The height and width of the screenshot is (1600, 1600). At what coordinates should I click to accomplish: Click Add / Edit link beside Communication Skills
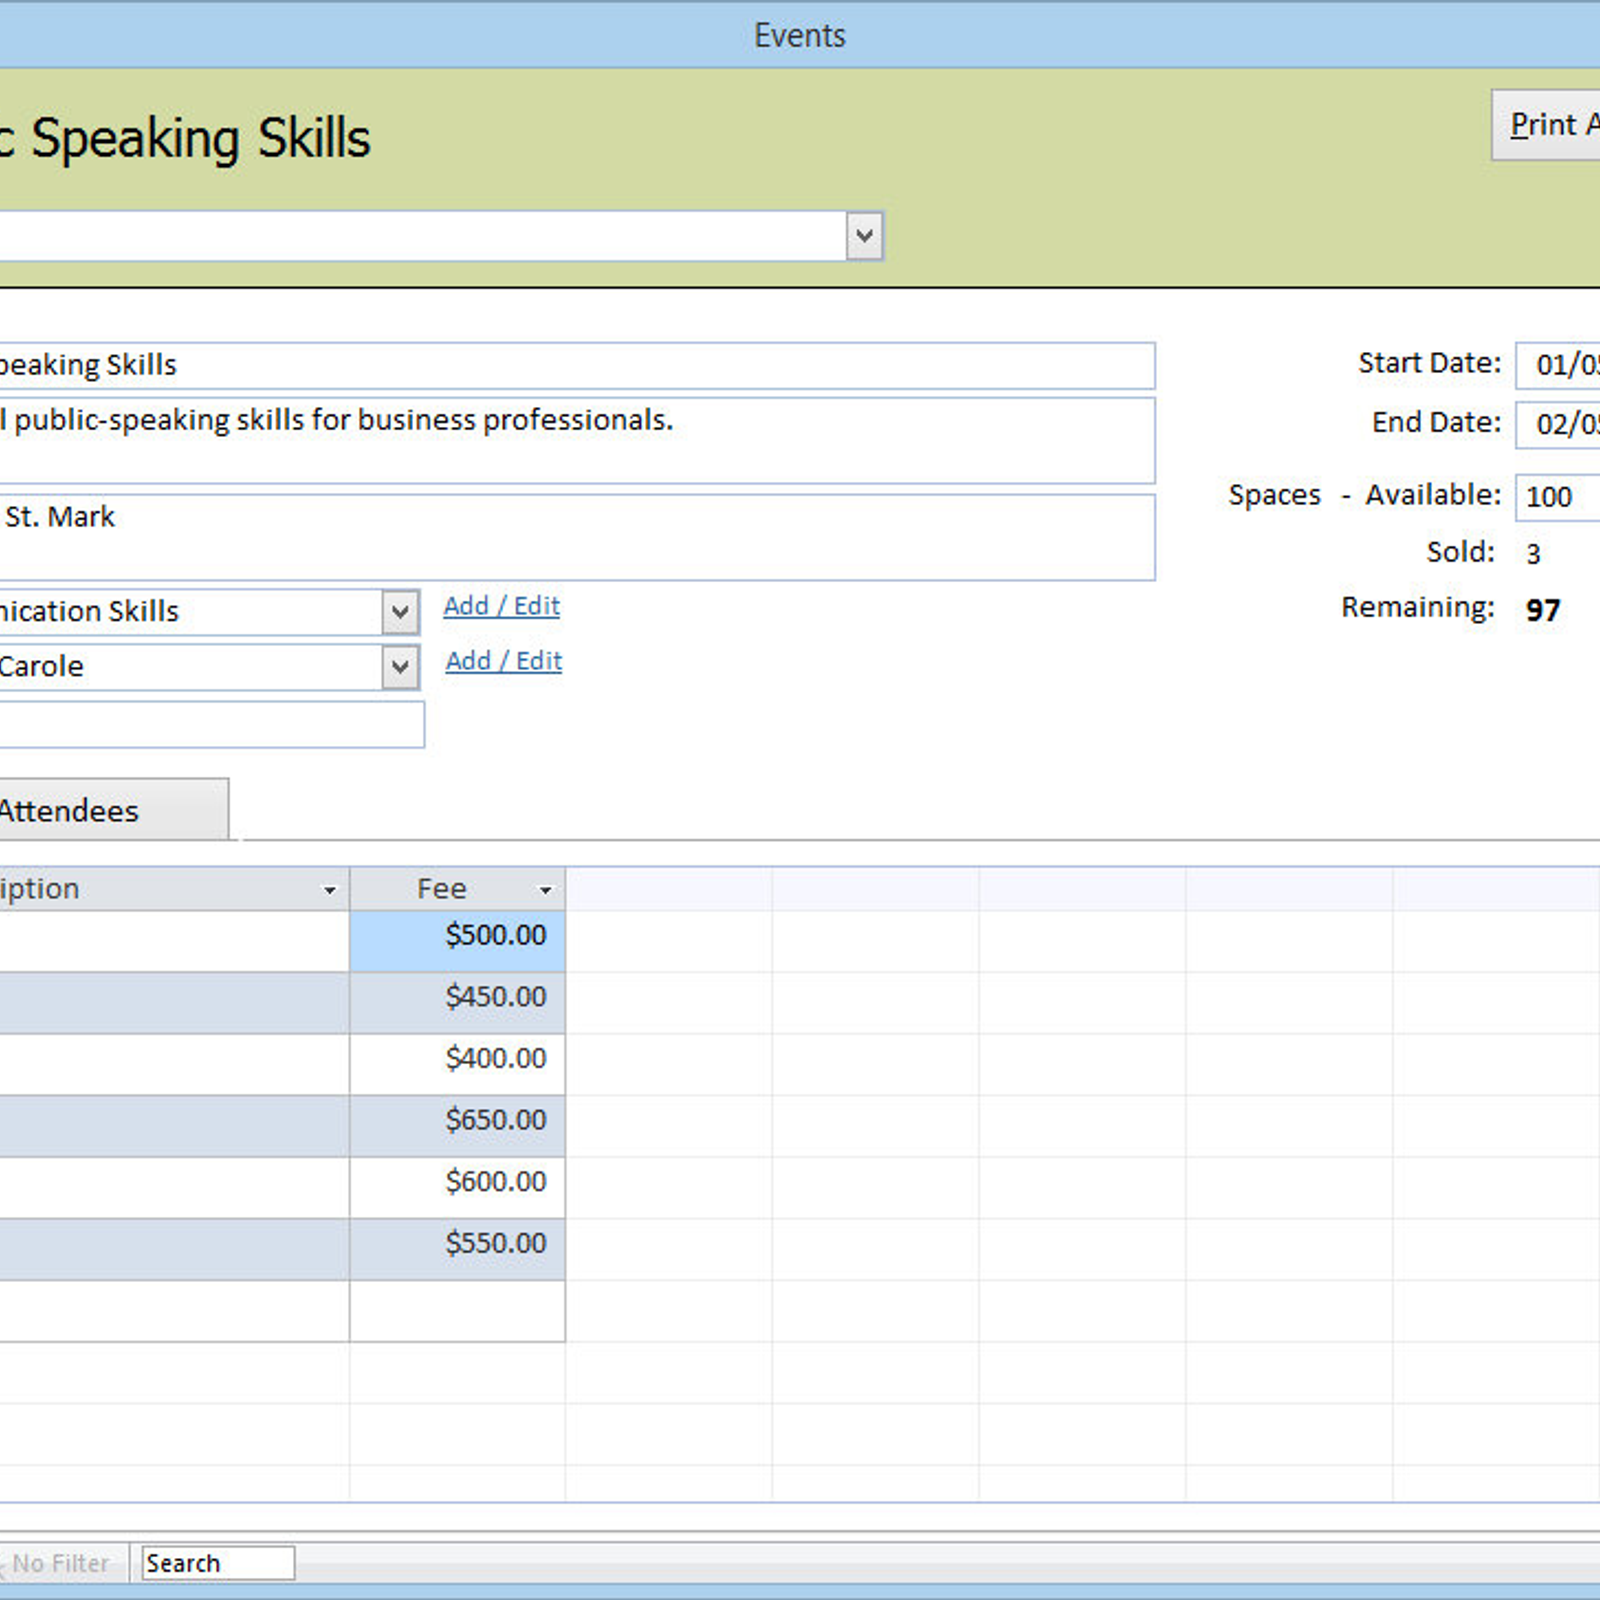click(x=501, y=606)
